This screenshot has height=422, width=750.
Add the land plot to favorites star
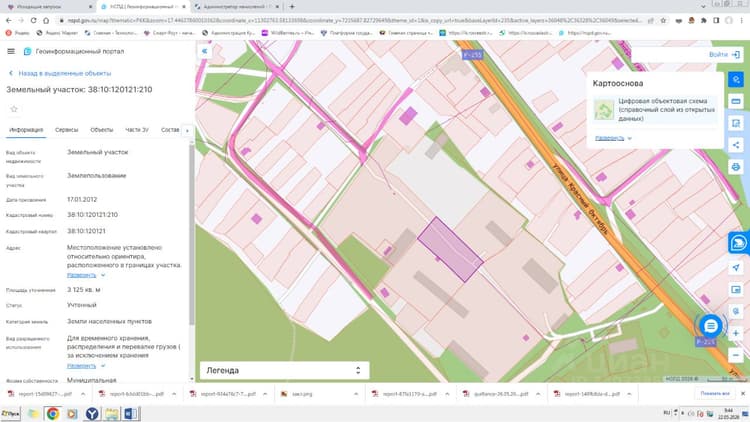[x=14, y=109]
